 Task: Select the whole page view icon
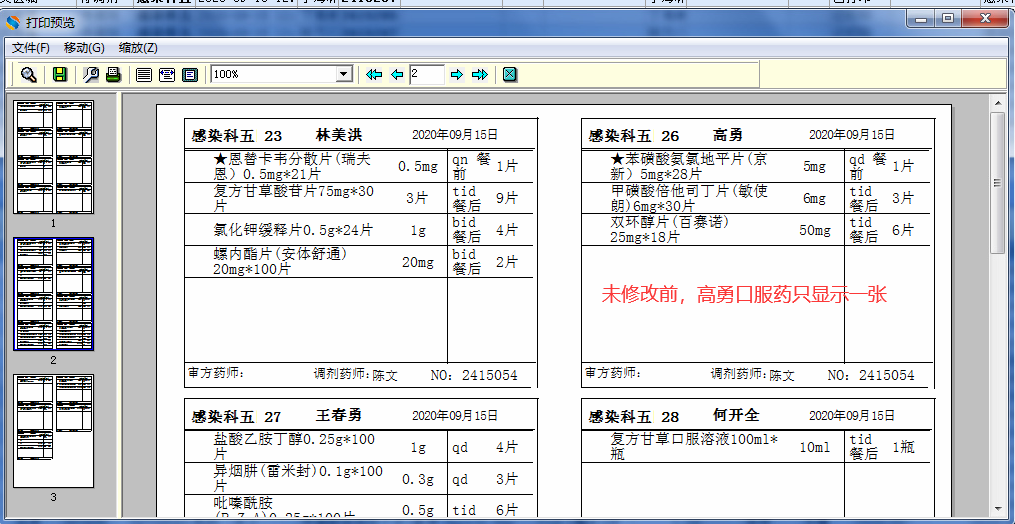point(190,75)
